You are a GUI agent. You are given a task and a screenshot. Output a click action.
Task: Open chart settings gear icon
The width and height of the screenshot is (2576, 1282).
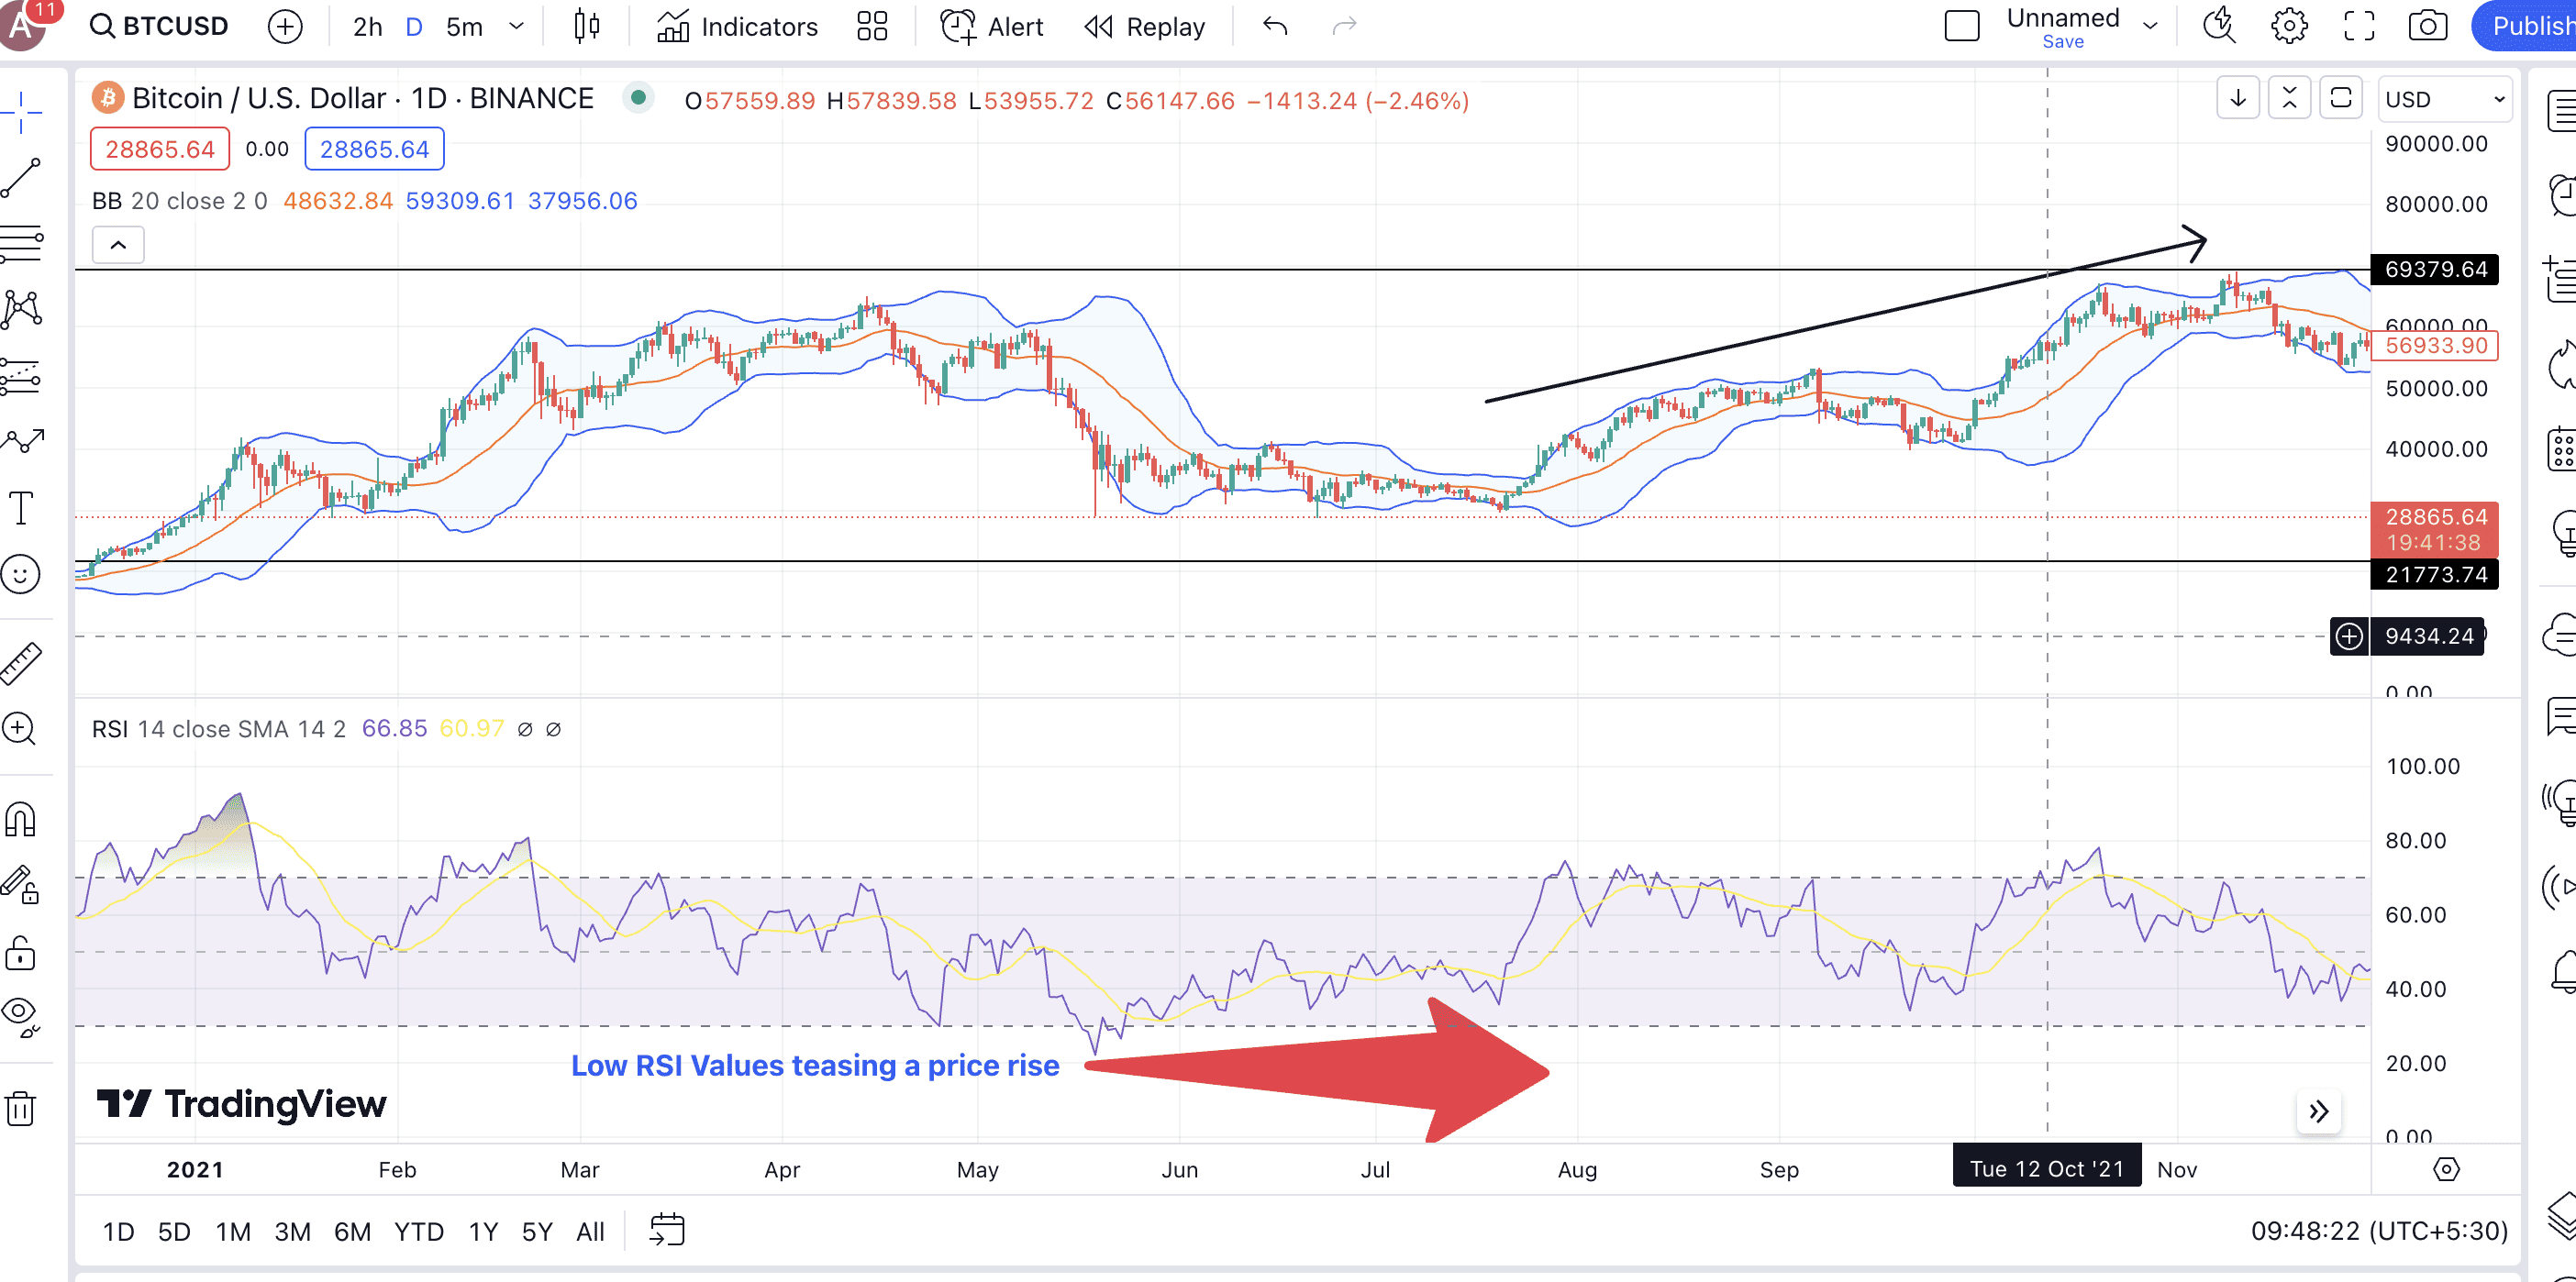[2289, 27]
